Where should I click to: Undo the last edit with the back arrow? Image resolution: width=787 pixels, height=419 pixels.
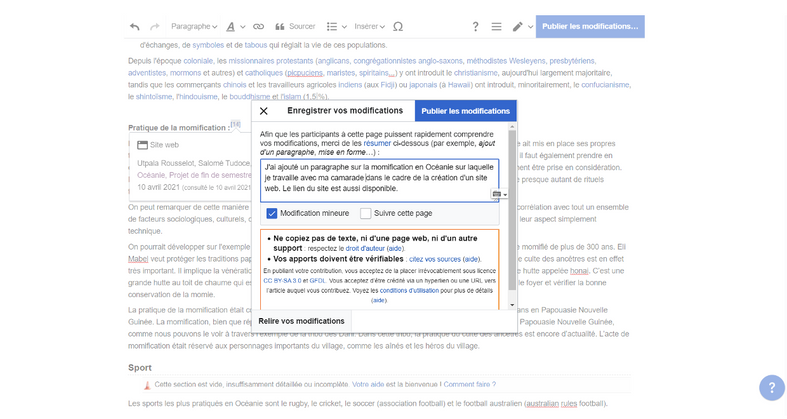pos(135,27)
